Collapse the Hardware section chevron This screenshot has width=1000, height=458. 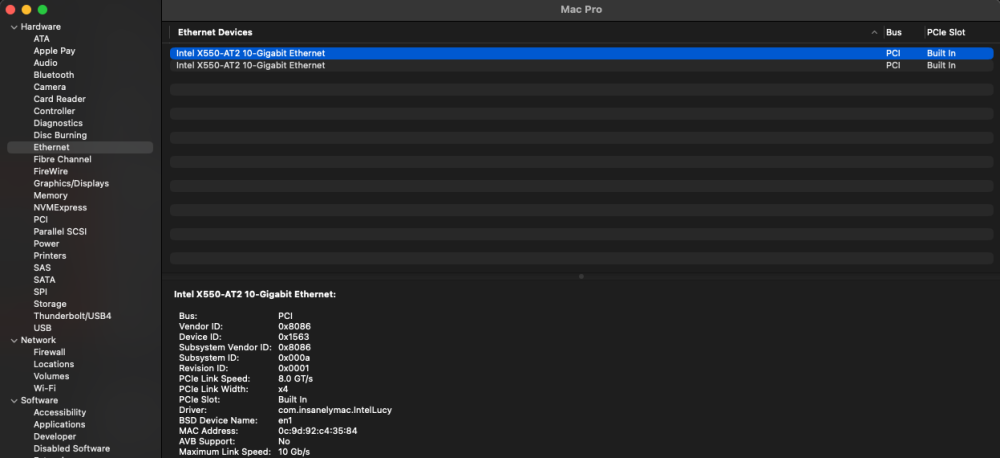[14, 27]
